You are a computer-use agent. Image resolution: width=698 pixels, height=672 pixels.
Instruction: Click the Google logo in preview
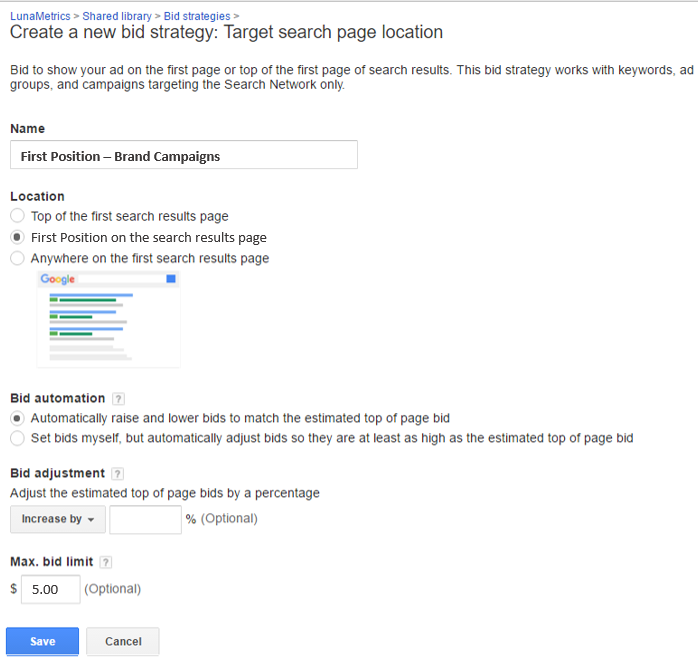57,279
